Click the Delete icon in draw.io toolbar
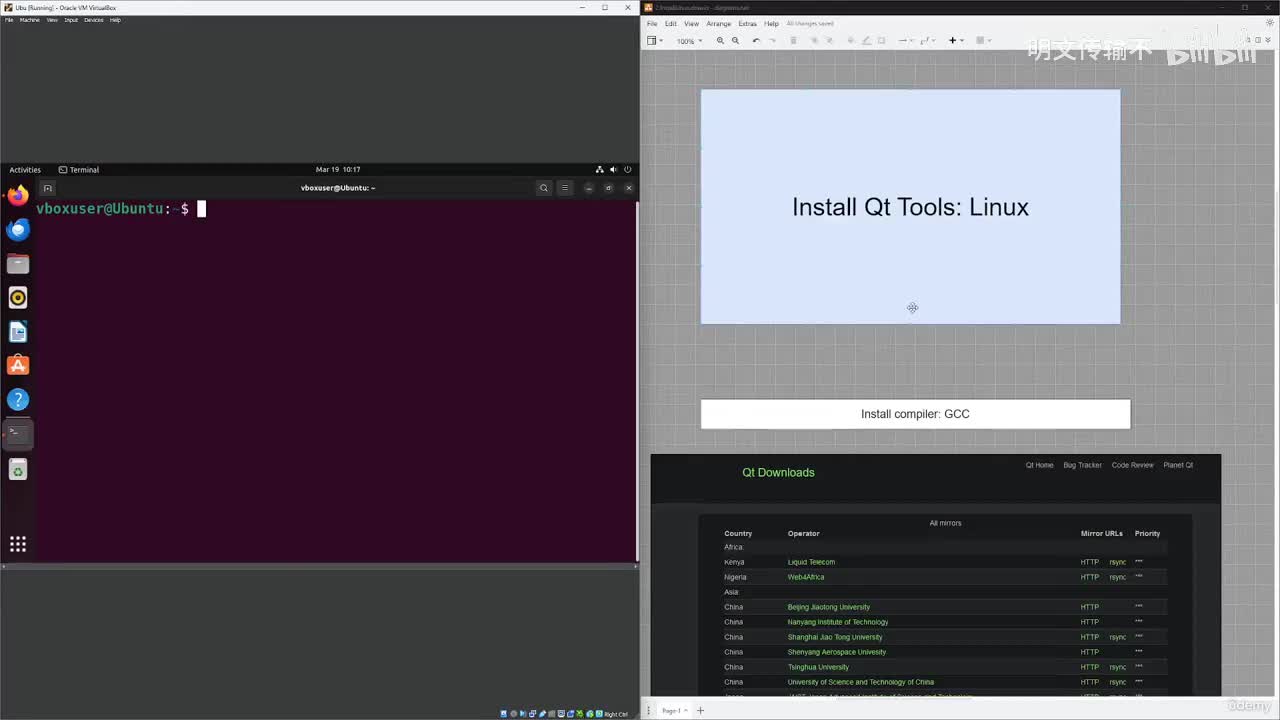This screenshot has width=1280, height=720. coord(794,41)
